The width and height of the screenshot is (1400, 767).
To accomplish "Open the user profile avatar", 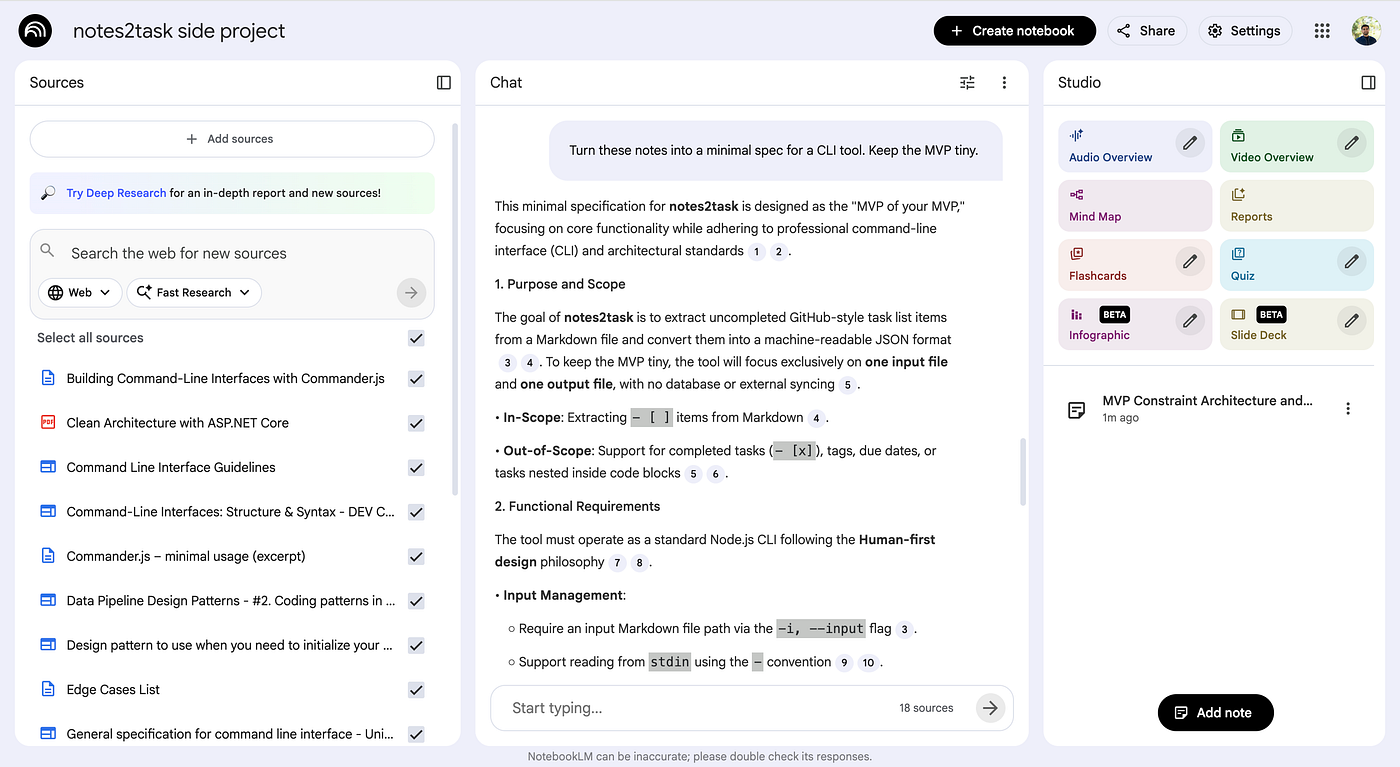I will (x=1366, y=31).
